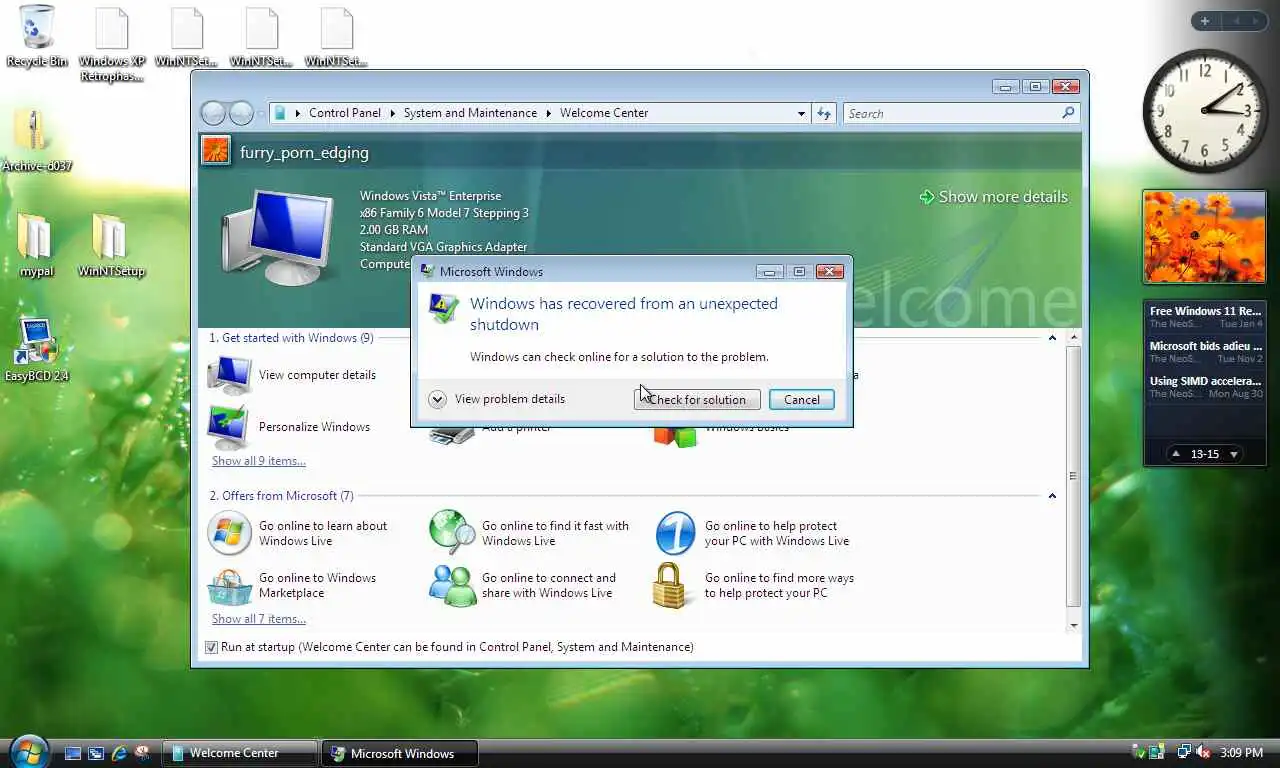Click the find it fast globe magnifier icon
The image size is (1280, 768).
pos(452,533)
